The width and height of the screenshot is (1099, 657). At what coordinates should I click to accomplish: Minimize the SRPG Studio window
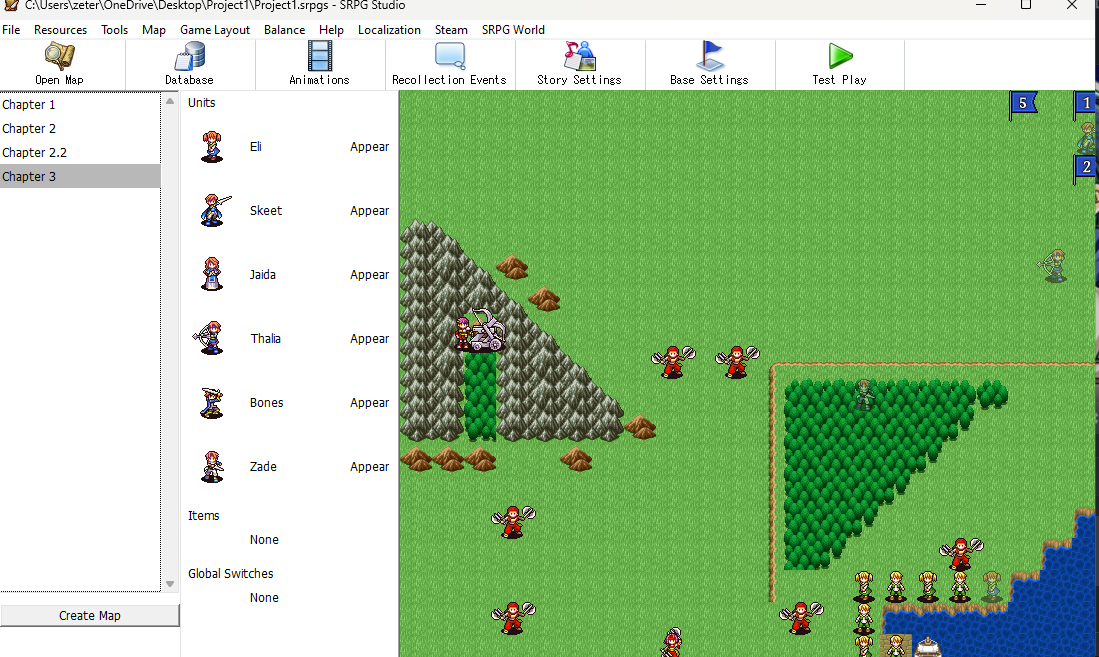981,5
